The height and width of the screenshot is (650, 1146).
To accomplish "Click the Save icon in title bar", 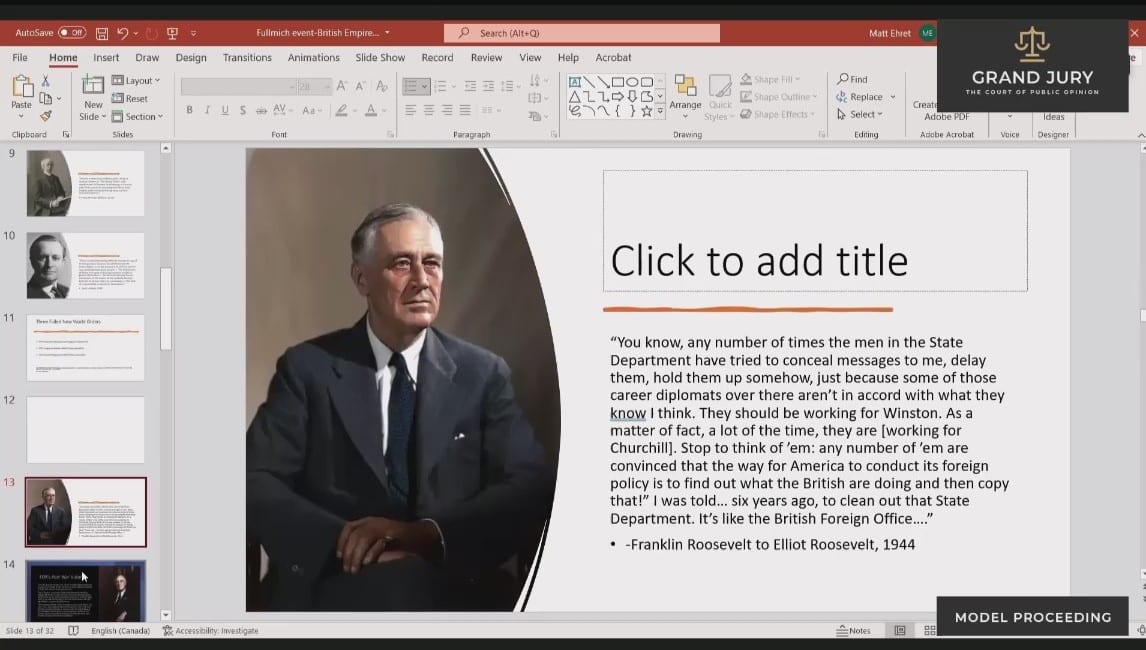I will (x=101, y=33).
